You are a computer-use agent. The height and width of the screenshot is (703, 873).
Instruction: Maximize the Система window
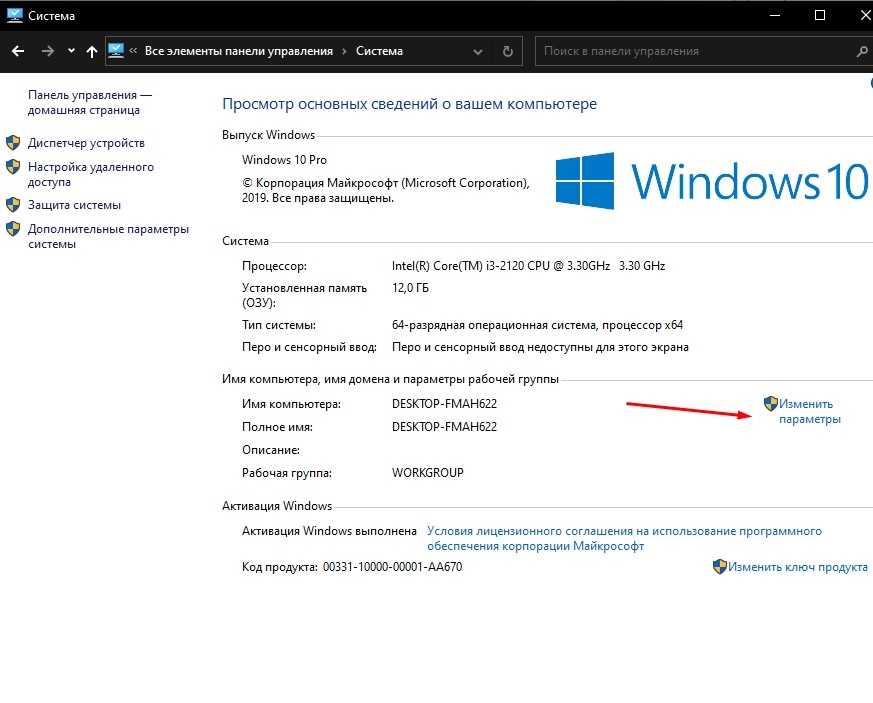click(x=820, y=15)
